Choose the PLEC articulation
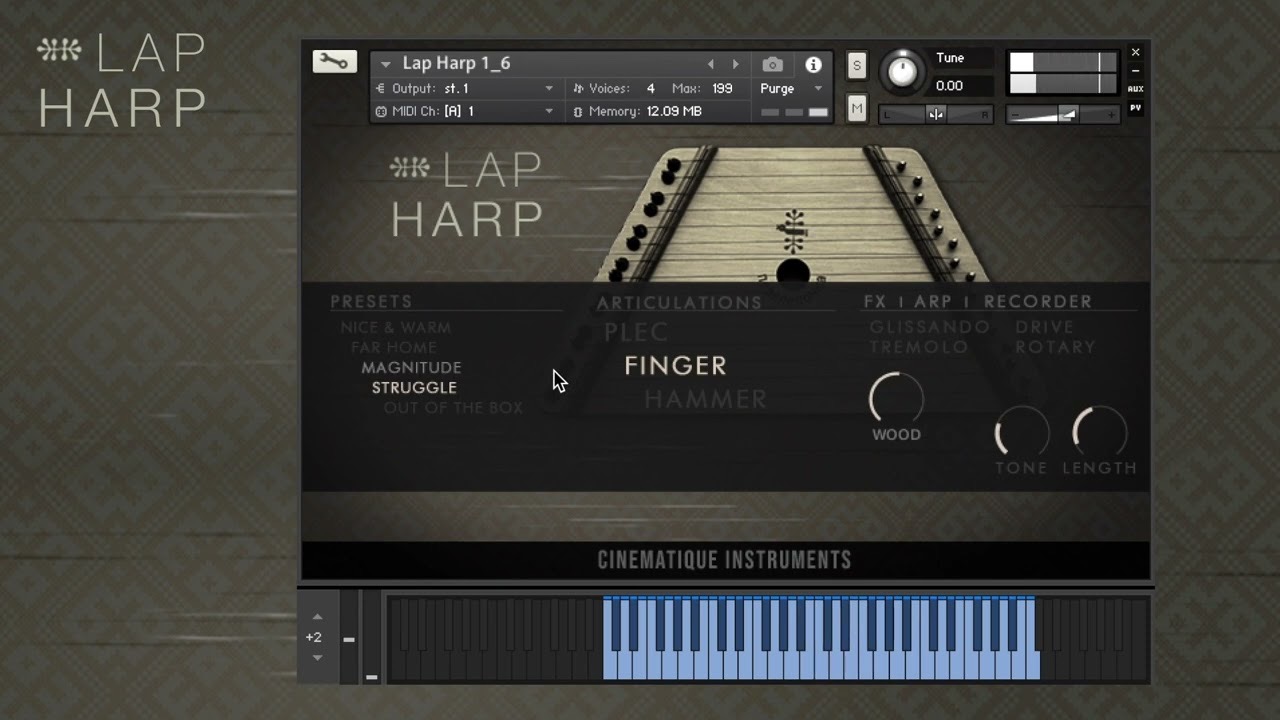Viewport: 1280px width, 720px height. coord(636,332)
